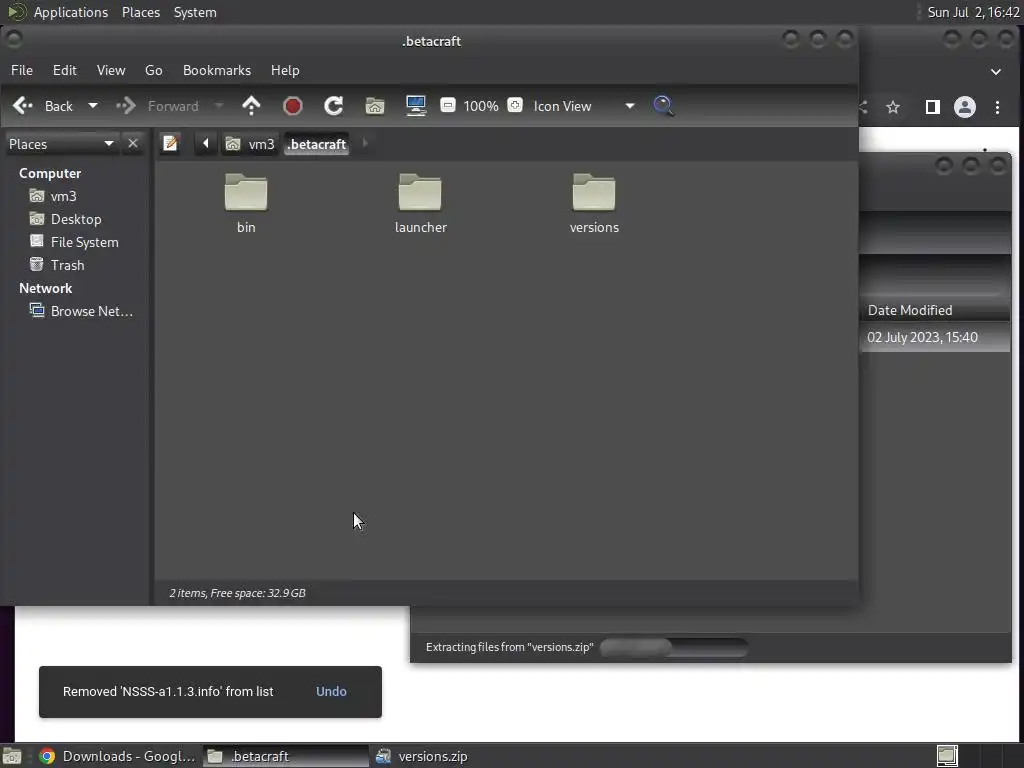Viewport: 1024px width, 768px height.
Task: Switch to Downloads - Google Chrome in the taskbar
Action: (118, 756)
